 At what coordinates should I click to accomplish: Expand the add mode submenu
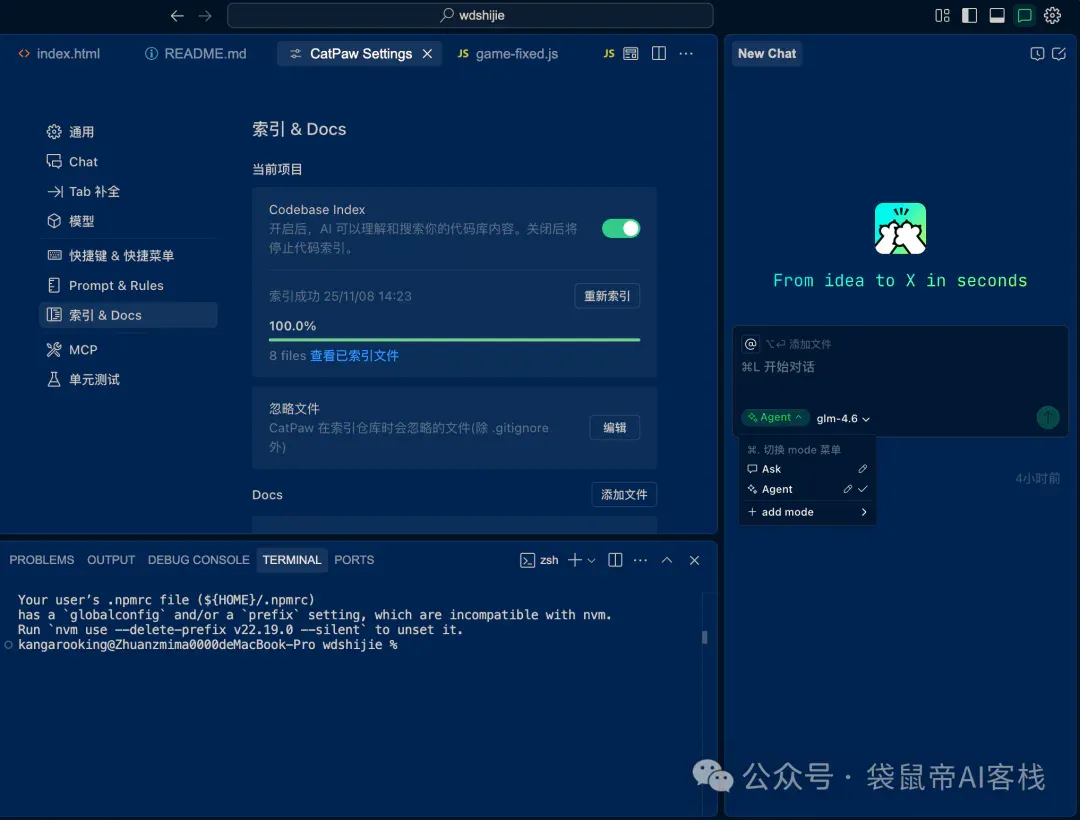807,512
